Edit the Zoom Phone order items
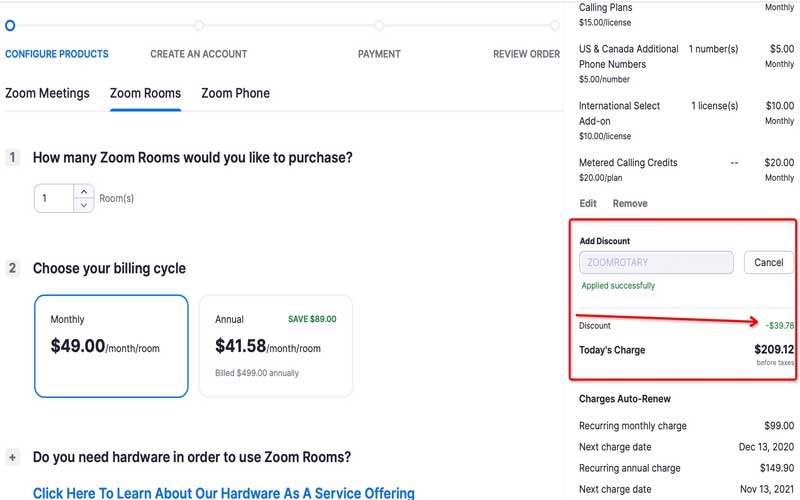Screen dimensions: 800x500 (588, 203)
